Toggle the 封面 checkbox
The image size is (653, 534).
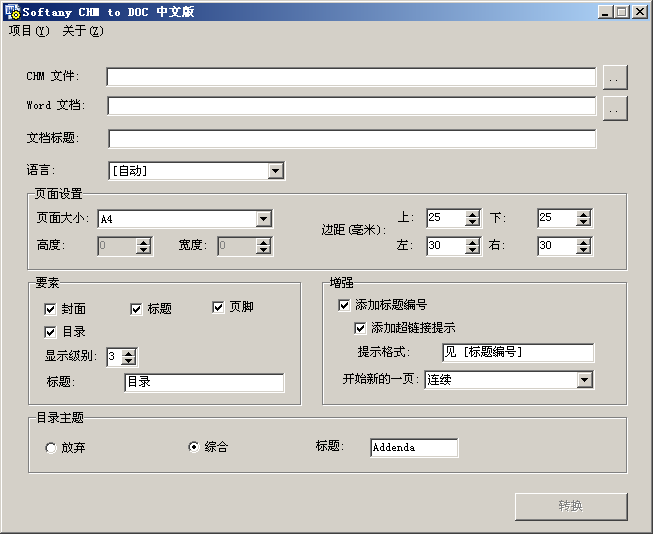click(x=50, y=310)
